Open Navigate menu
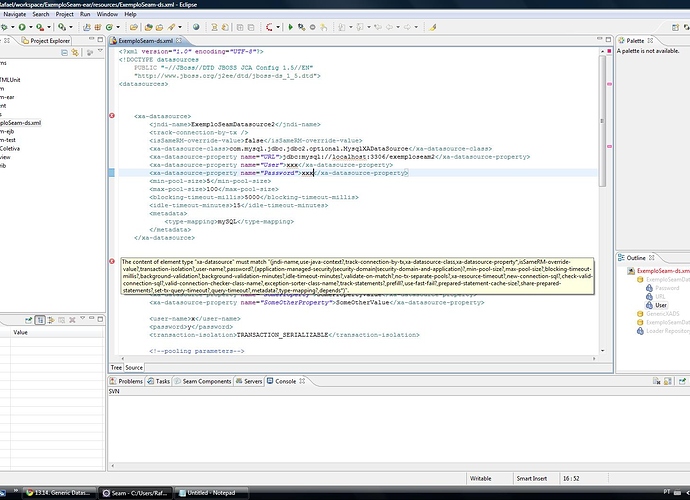690x500 pixels. click(15, 14)
